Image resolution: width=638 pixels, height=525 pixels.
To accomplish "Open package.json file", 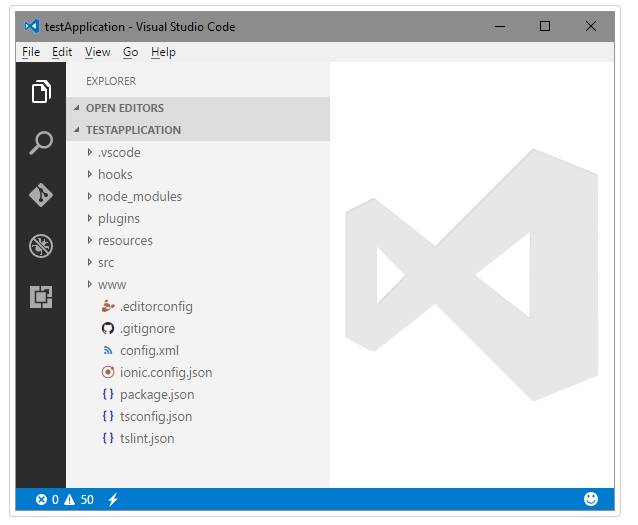I will tap(157, 394).
